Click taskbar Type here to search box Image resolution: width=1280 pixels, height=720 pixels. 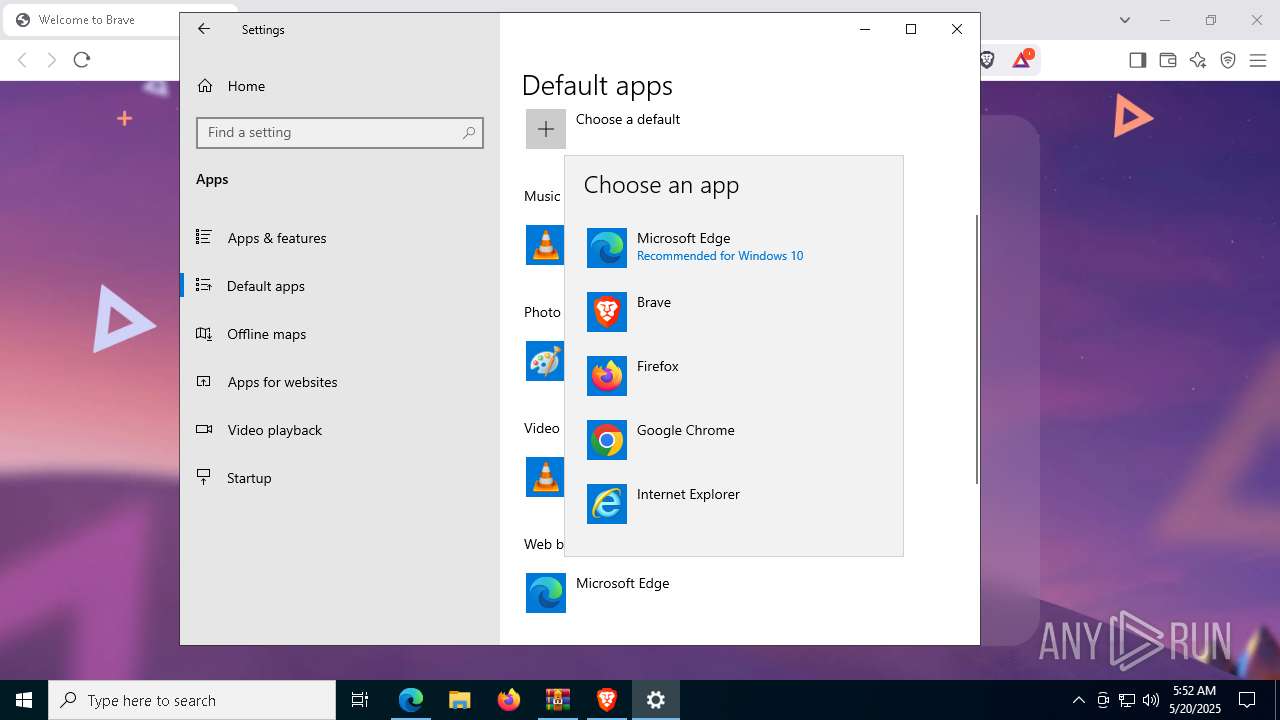(x=192, y=700)
